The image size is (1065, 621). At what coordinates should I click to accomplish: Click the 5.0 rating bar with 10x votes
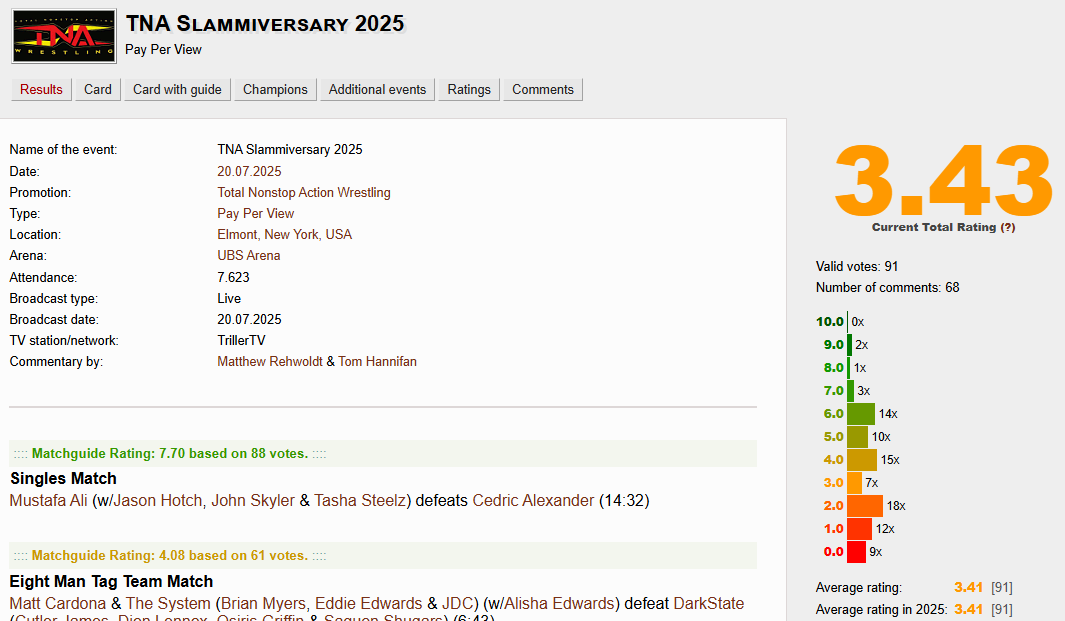[x=858, y=437]
